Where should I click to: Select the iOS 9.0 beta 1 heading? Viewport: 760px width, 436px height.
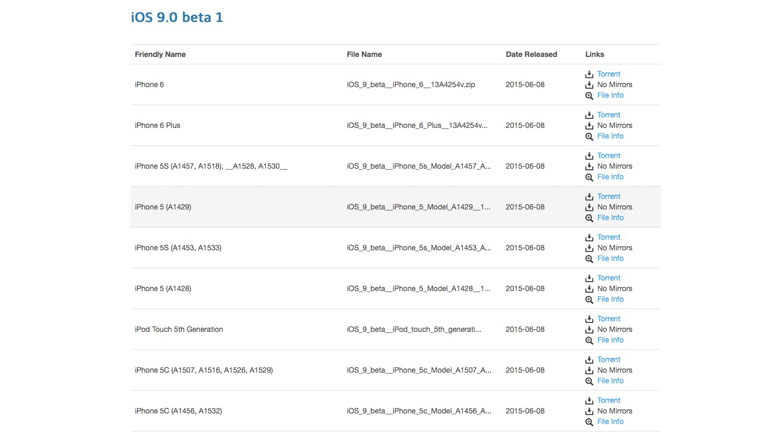(x=177, y=17)
